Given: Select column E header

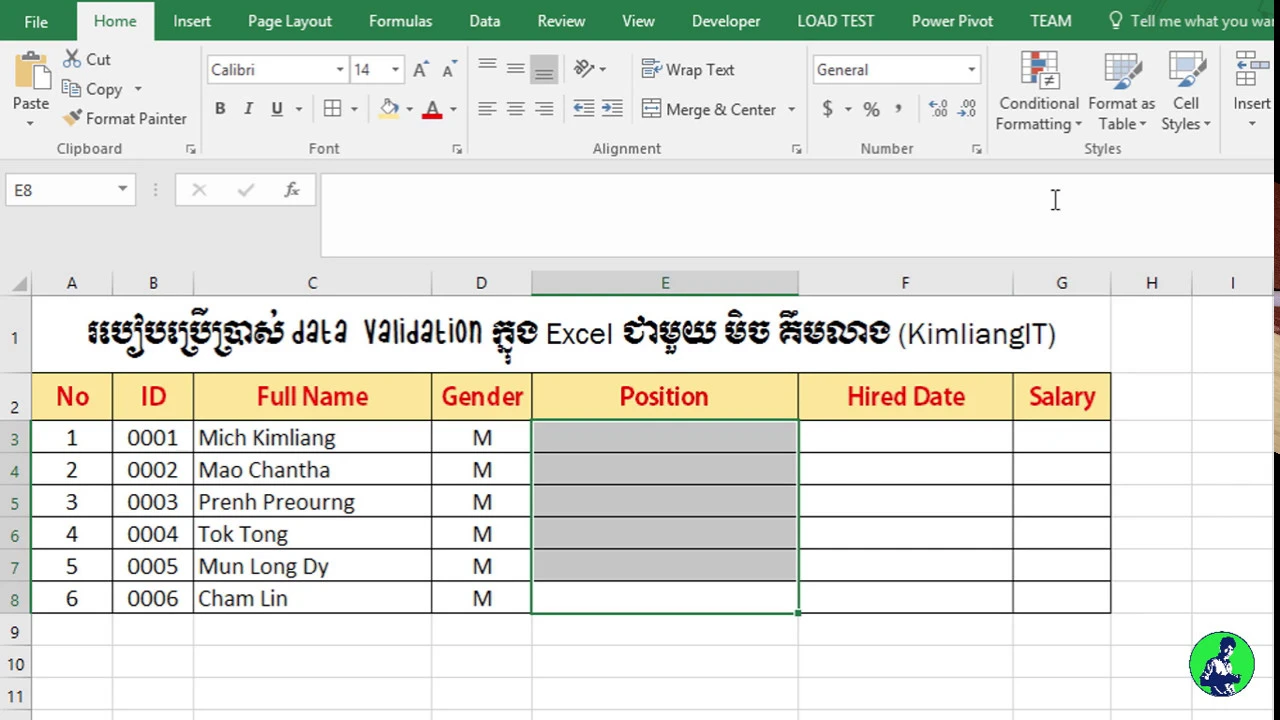Looking at the screenshot, I should point(665,283).
